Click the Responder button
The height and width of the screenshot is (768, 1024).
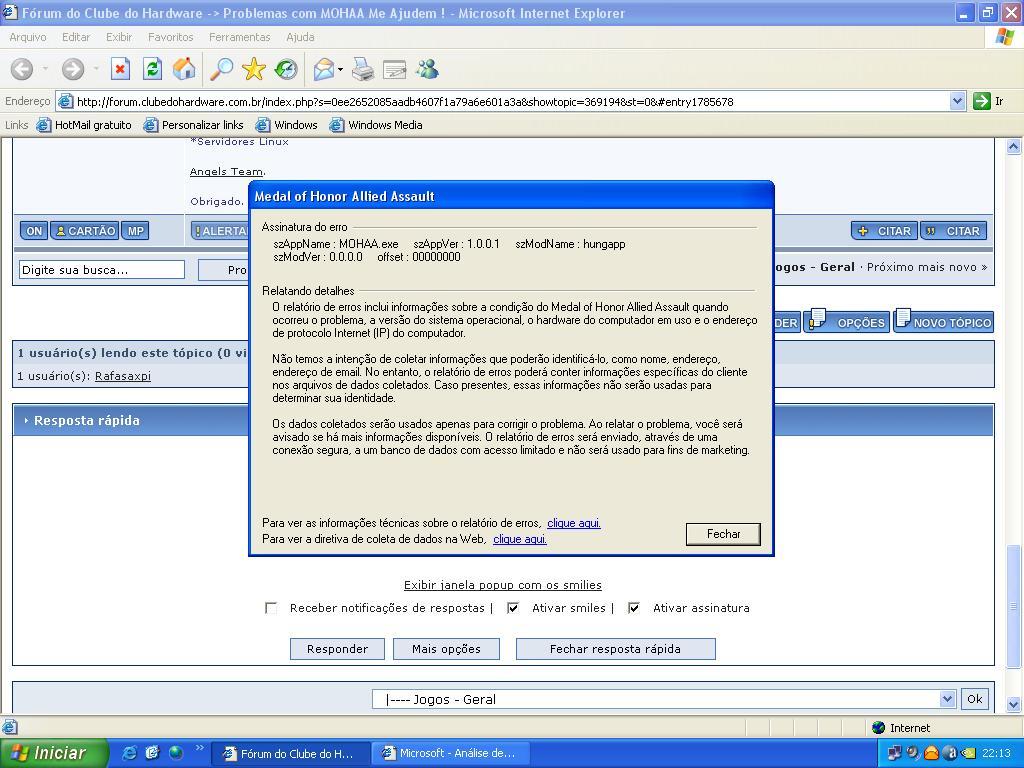click(x=337, y=648)
